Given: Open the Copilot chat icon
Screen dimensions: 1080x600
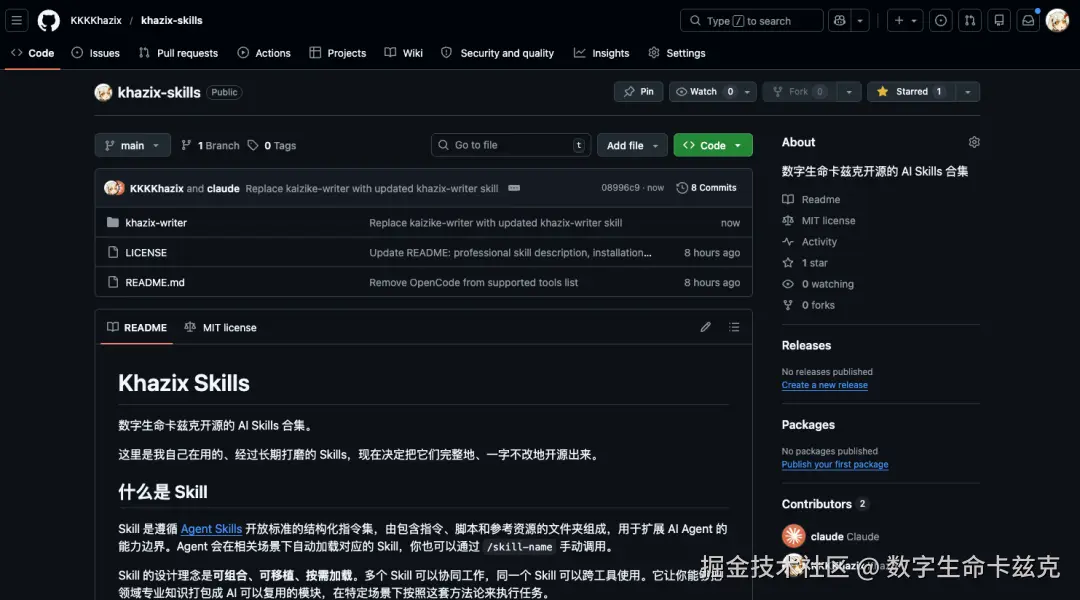Looking at the screenshot, I should pos(840,21).
